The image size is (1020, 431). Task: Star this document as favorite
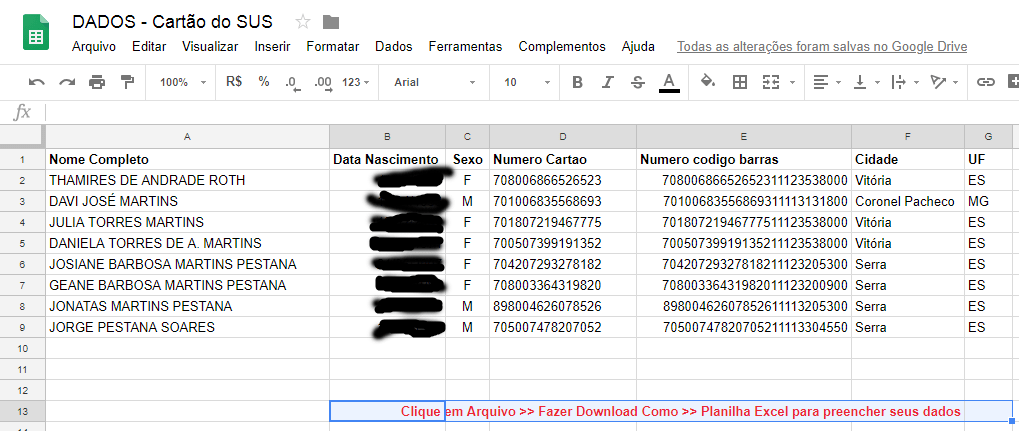click(303, 23)
